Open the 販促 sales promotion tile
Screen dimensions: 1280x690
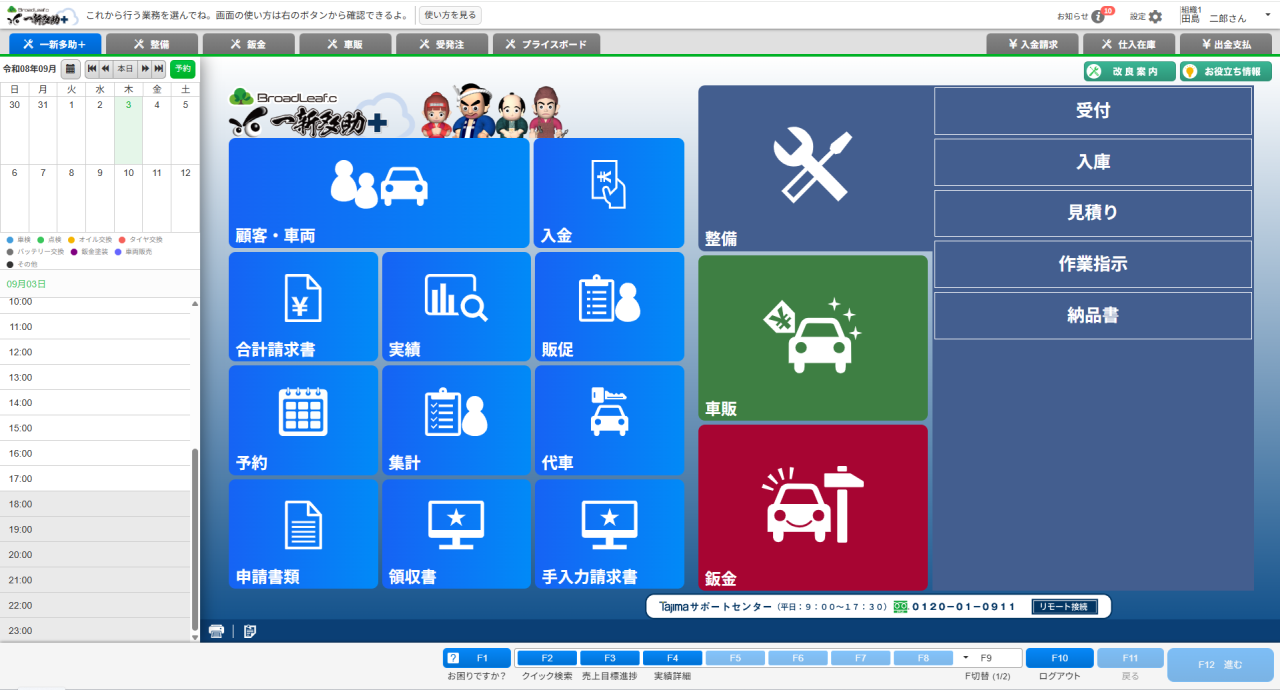pos(609,307)
